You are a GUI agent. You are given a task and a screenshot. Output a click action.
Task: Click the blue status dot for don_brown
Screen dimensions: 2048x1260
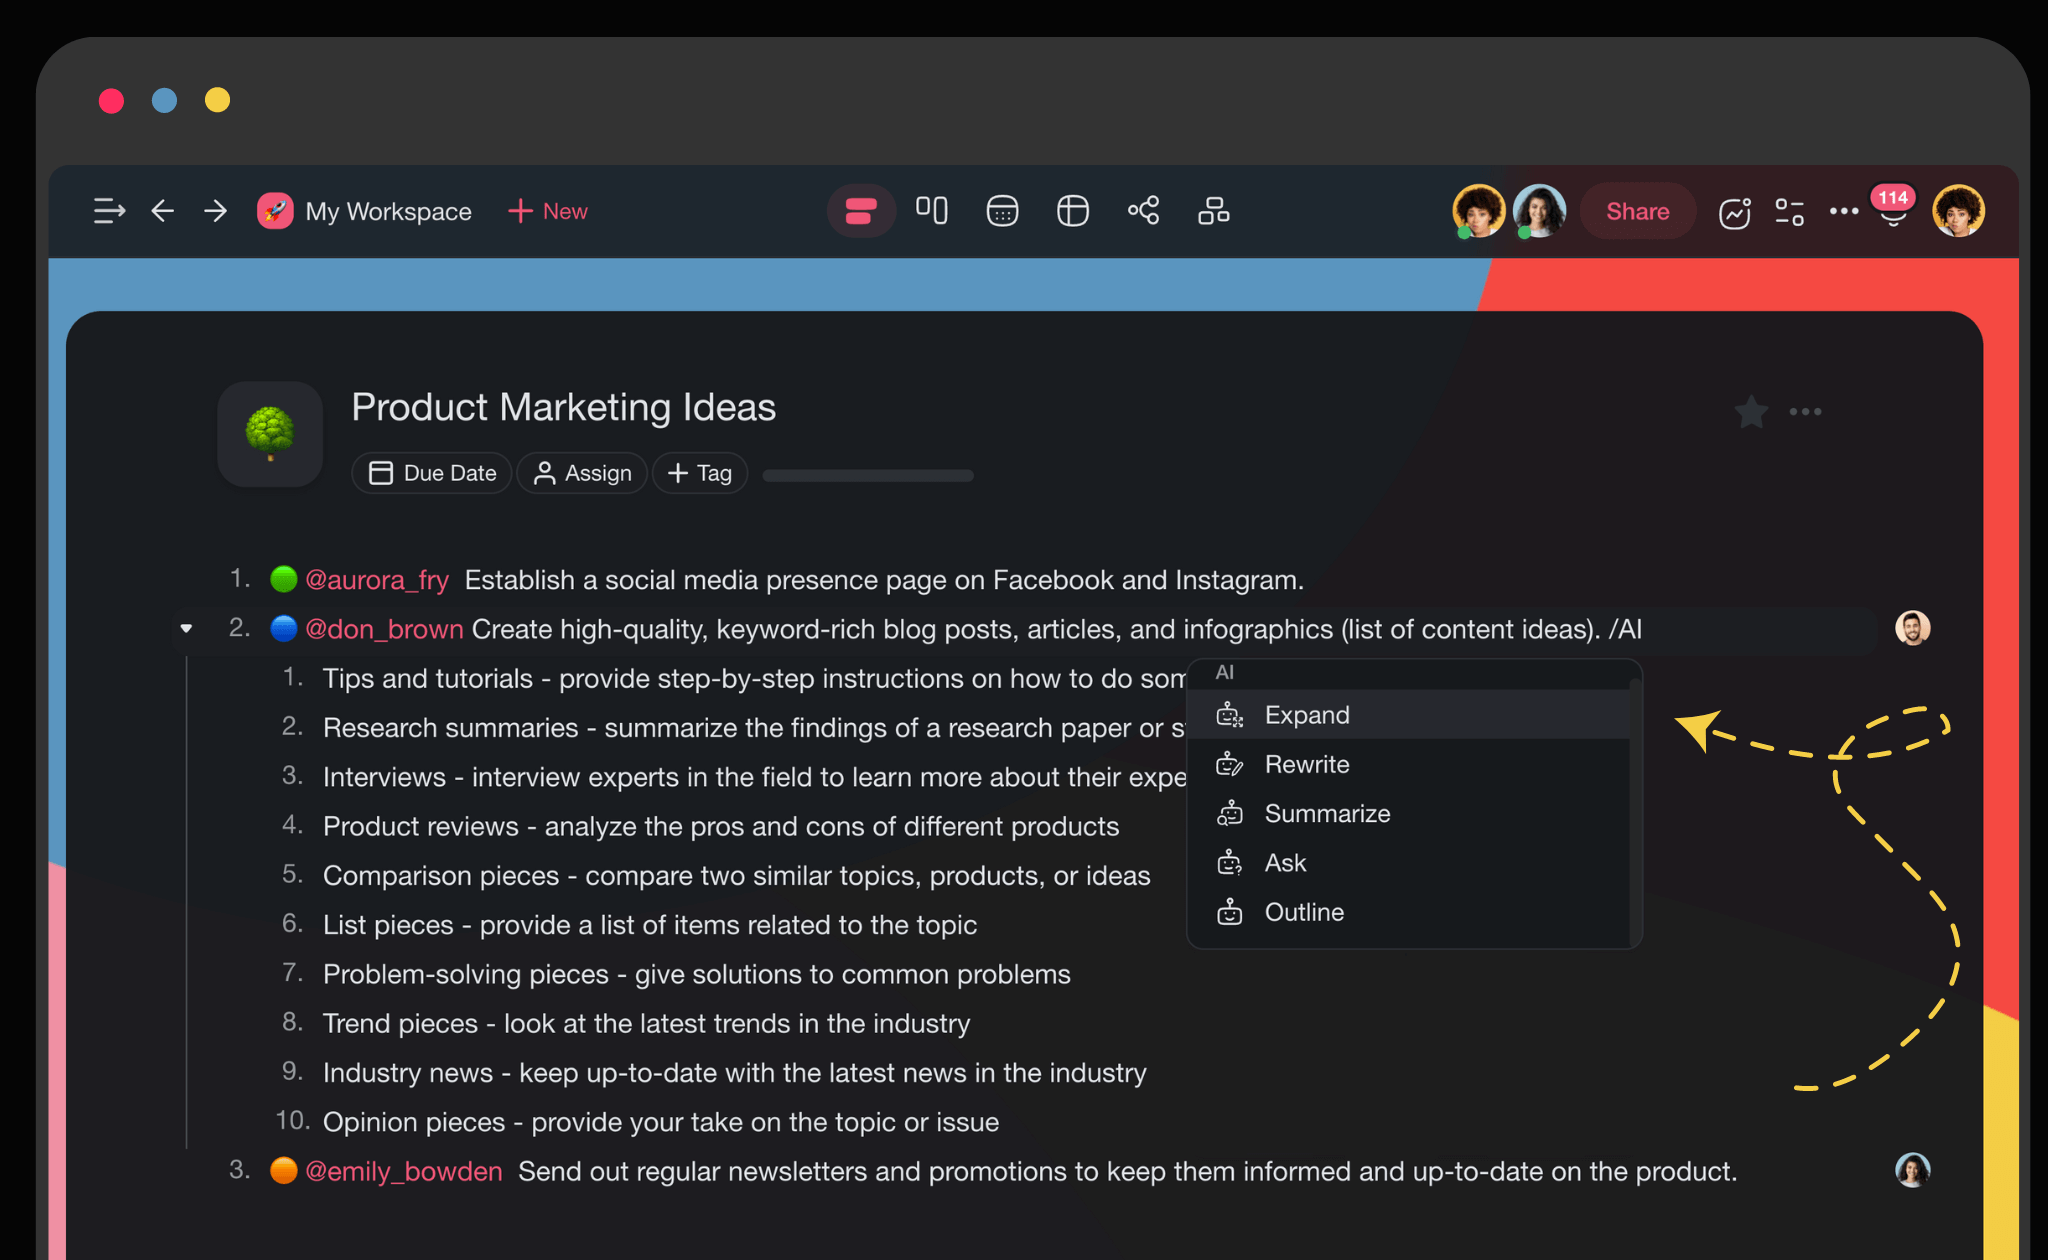[x=284, y=628]
